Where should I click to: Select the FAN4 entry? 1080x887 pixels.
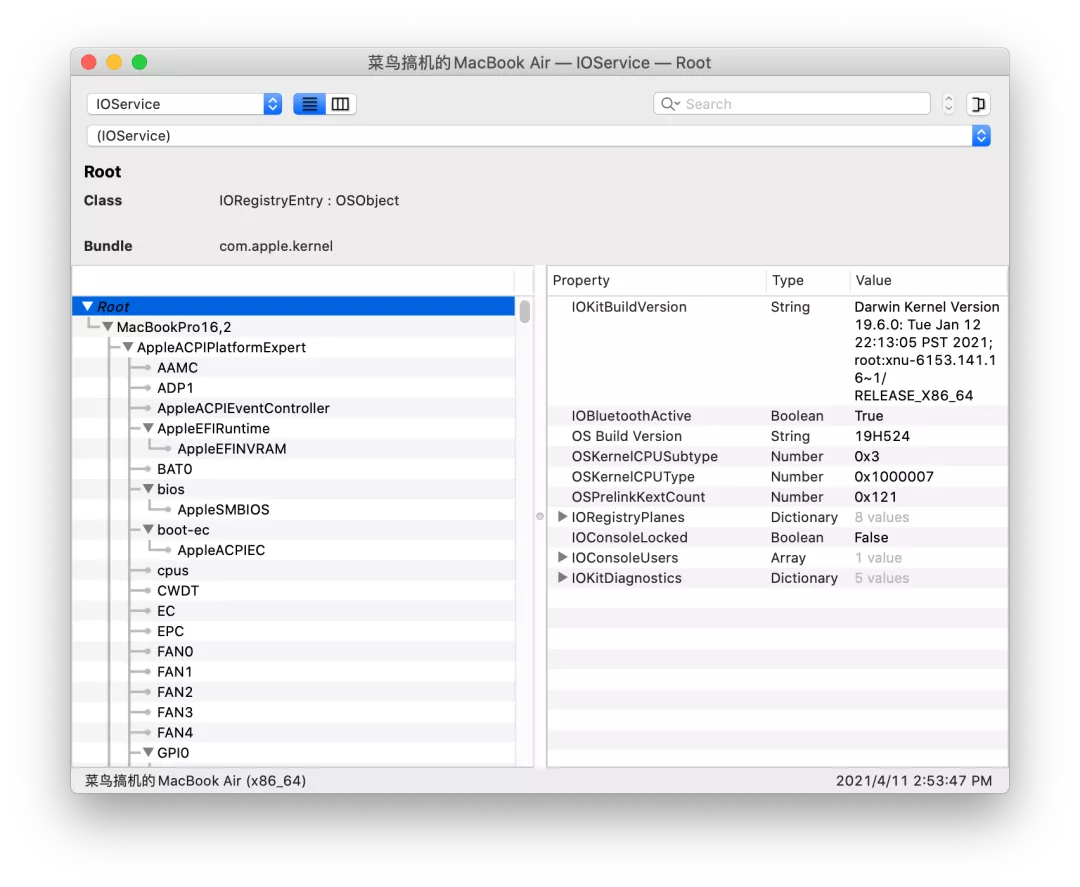click(175, 733)
